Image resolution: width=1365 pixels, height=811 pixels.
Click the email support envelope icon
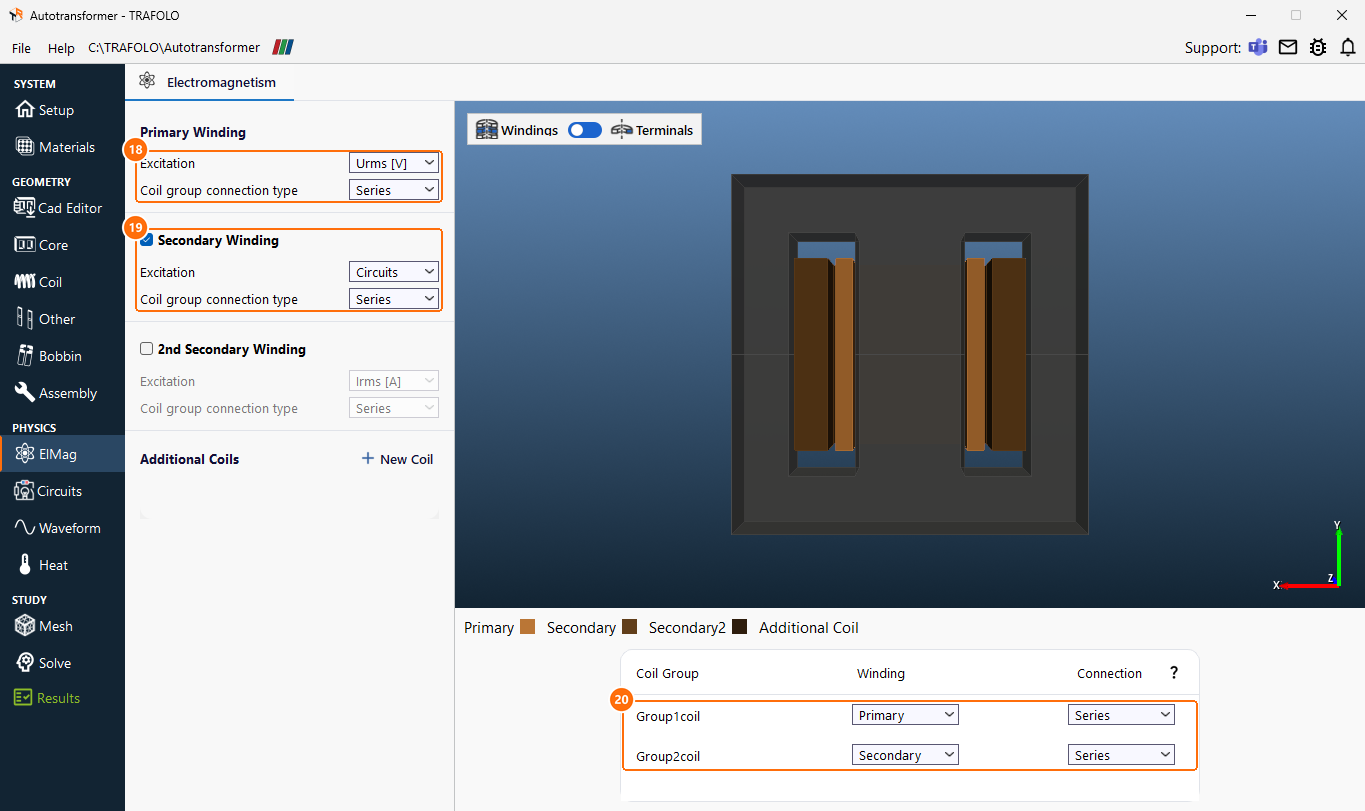click(x=1288, y=47)
